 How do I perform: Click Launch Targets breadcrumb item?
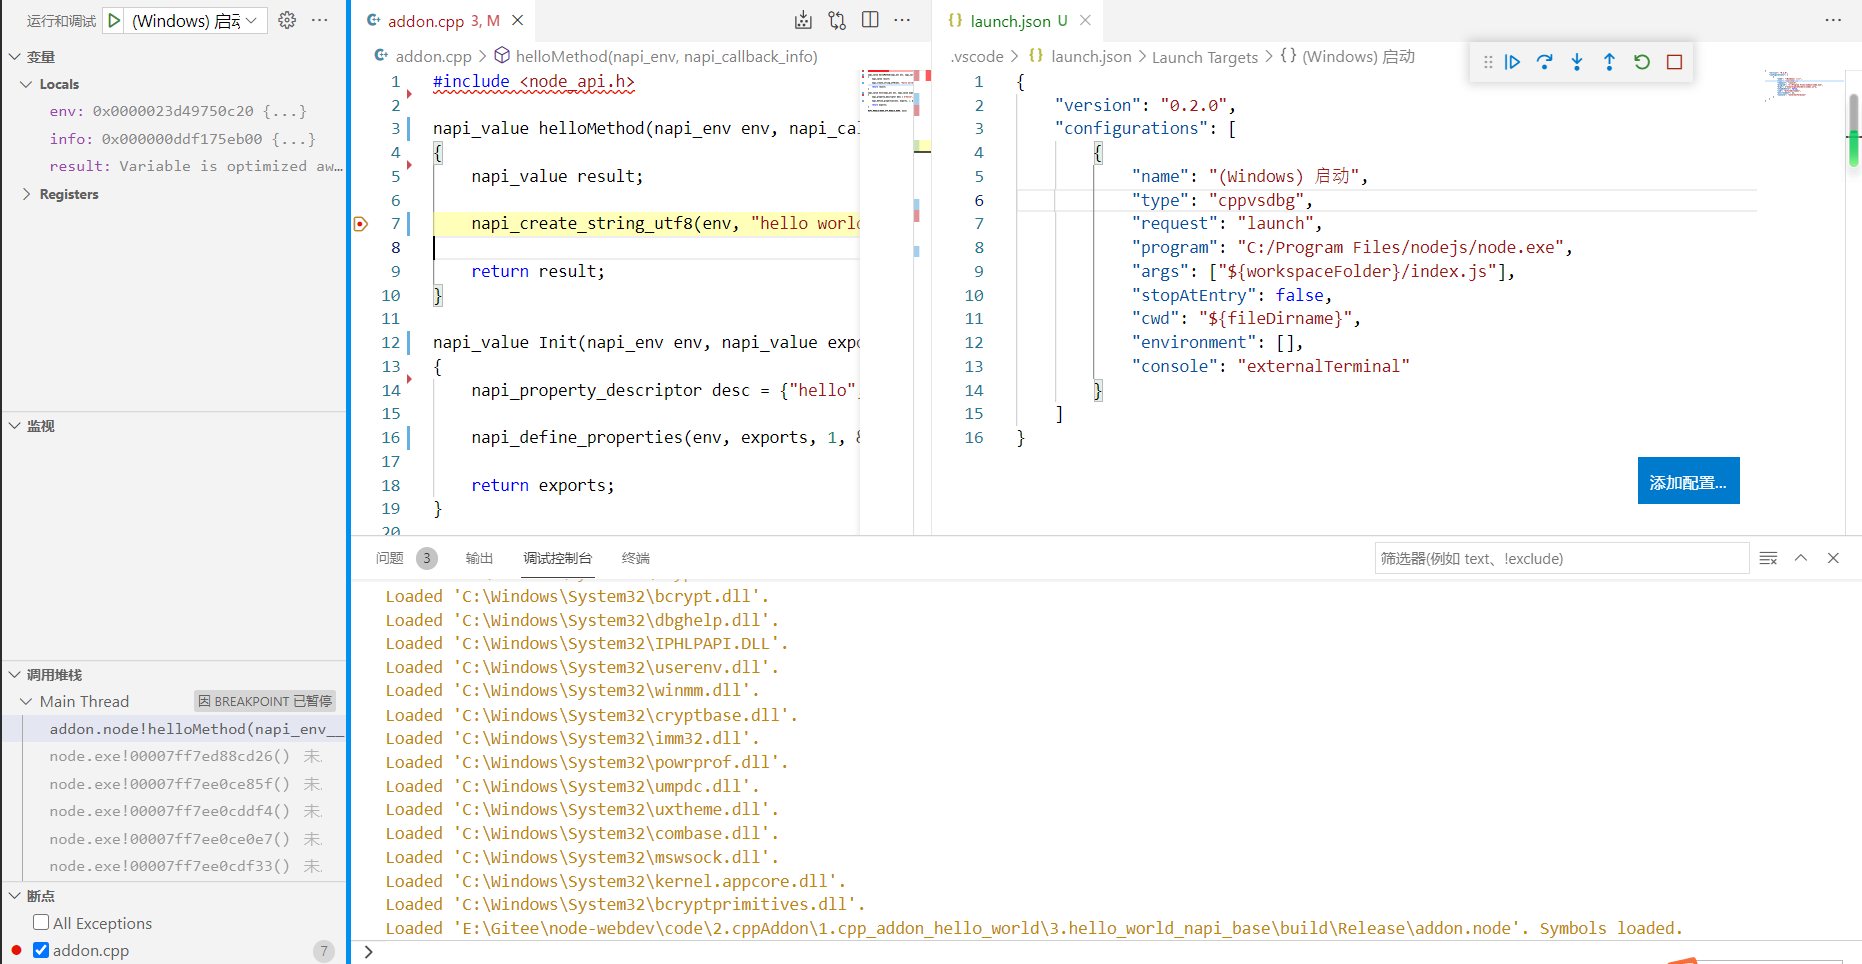click(x=1205, y=57)
